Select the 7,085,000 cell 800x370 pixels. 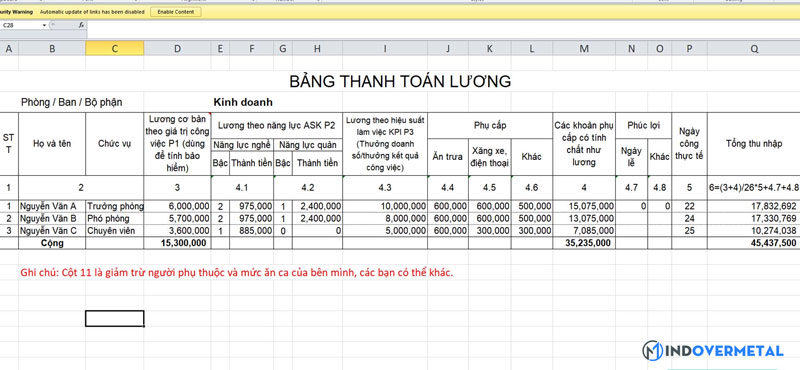[584, 231]
